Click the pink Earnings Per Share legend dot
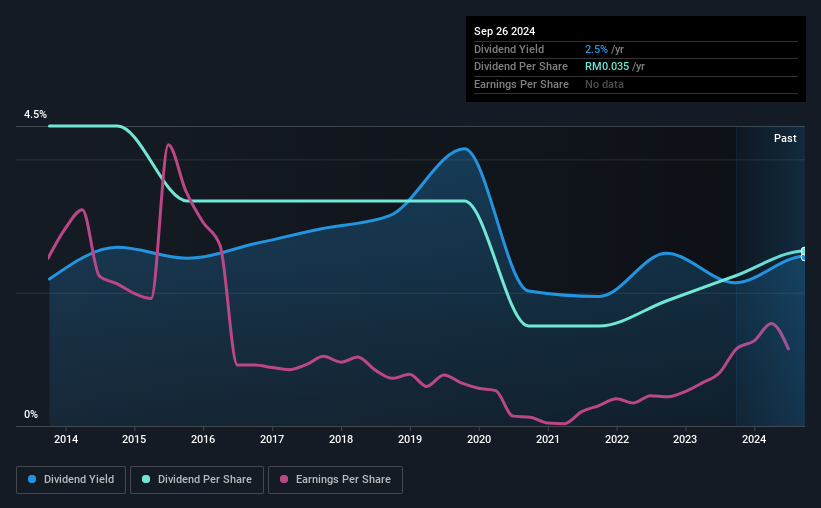 pos(284,479)
